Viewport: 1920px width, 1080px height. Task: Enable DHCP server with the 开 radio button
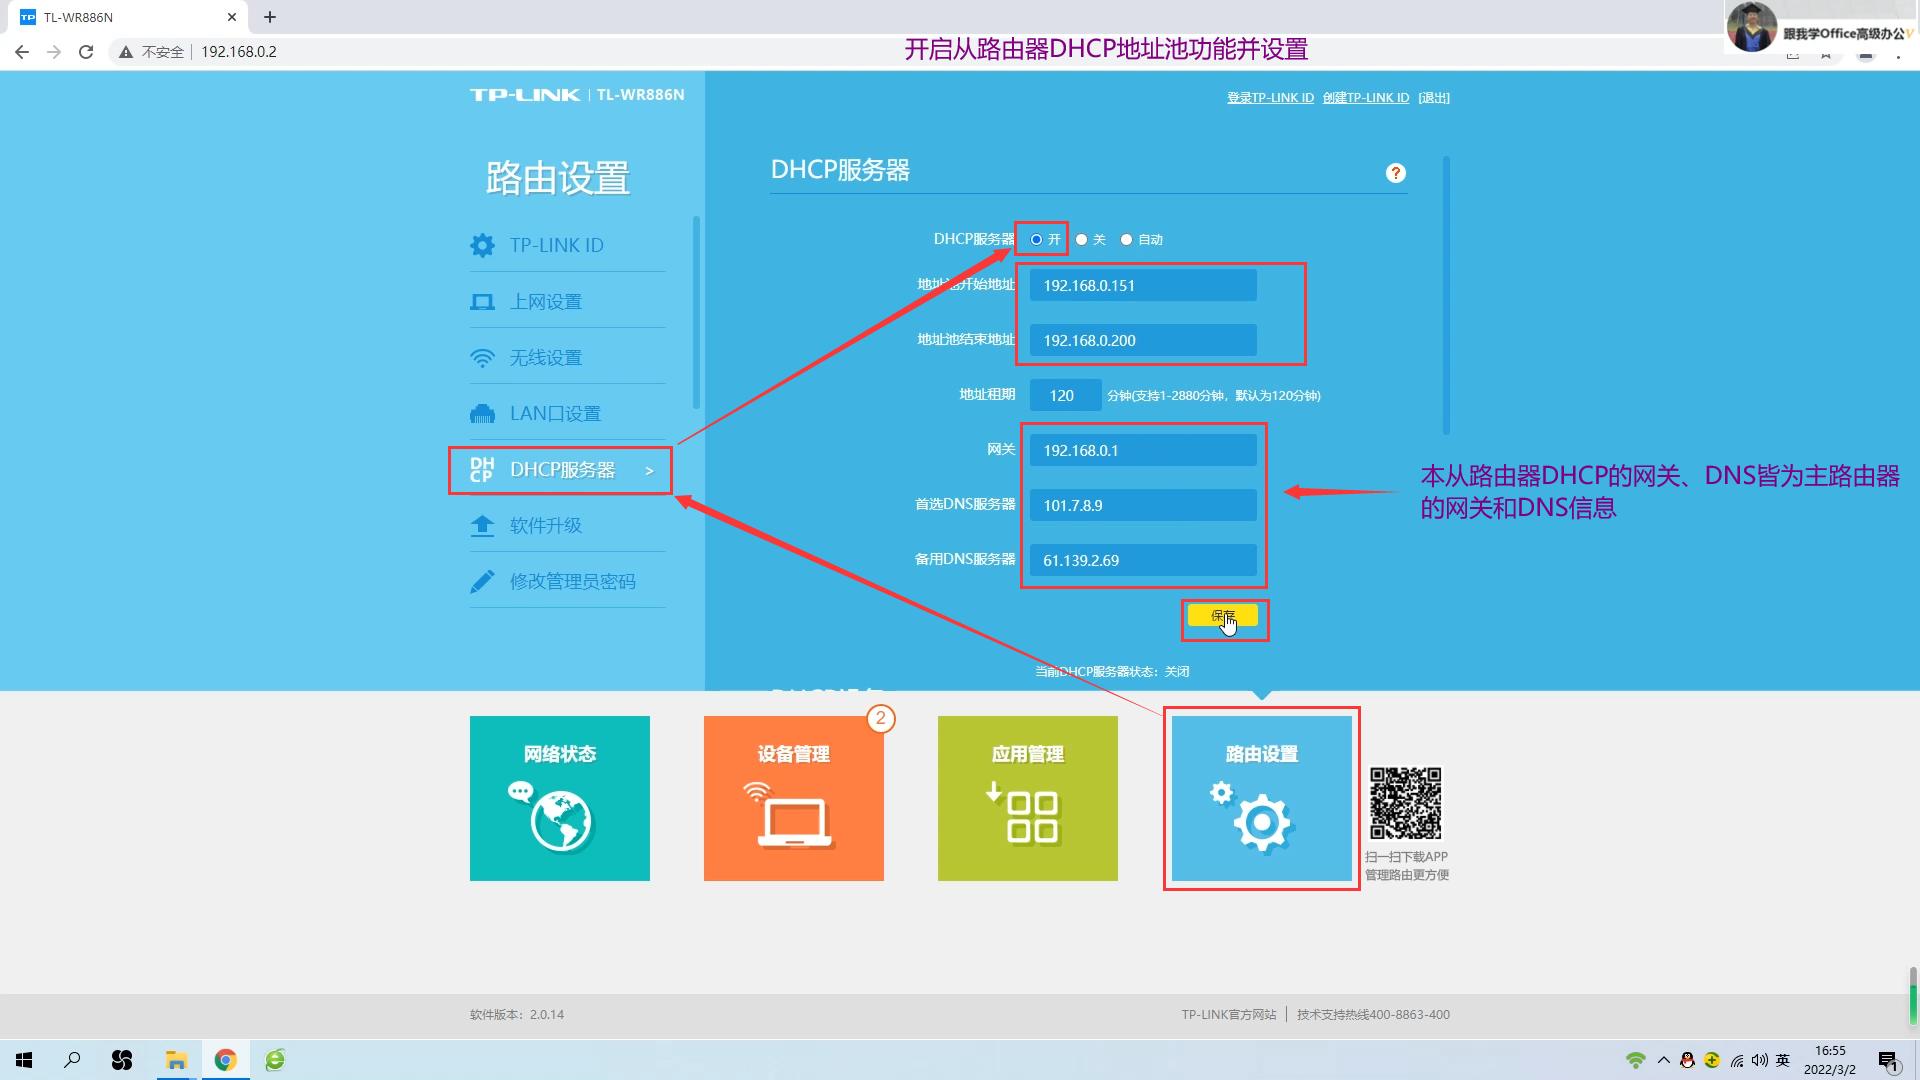pos(1036,239)
